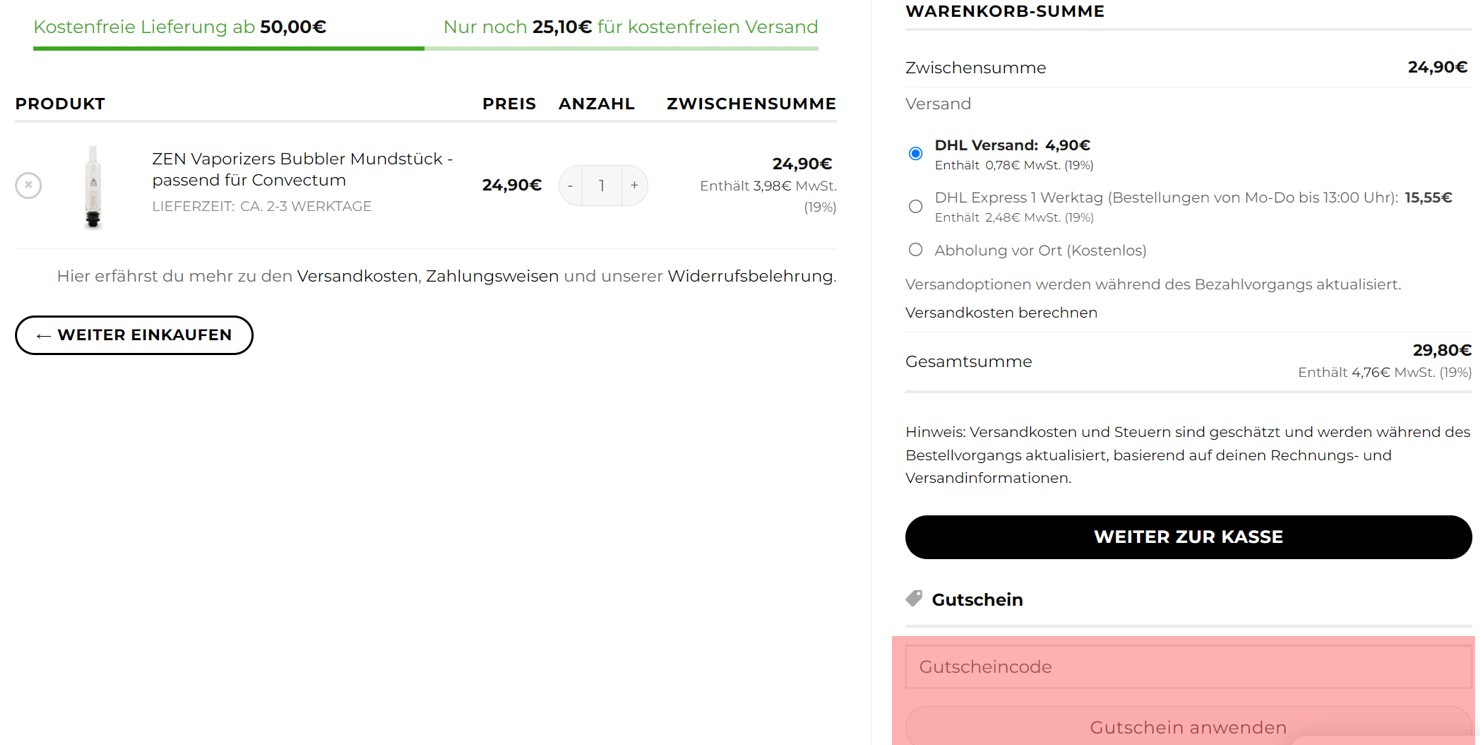
Task: Click 'Kostenfreie Lieferung ab 50,00€' text
Action: pyautogui.click(x=180, y=27)
